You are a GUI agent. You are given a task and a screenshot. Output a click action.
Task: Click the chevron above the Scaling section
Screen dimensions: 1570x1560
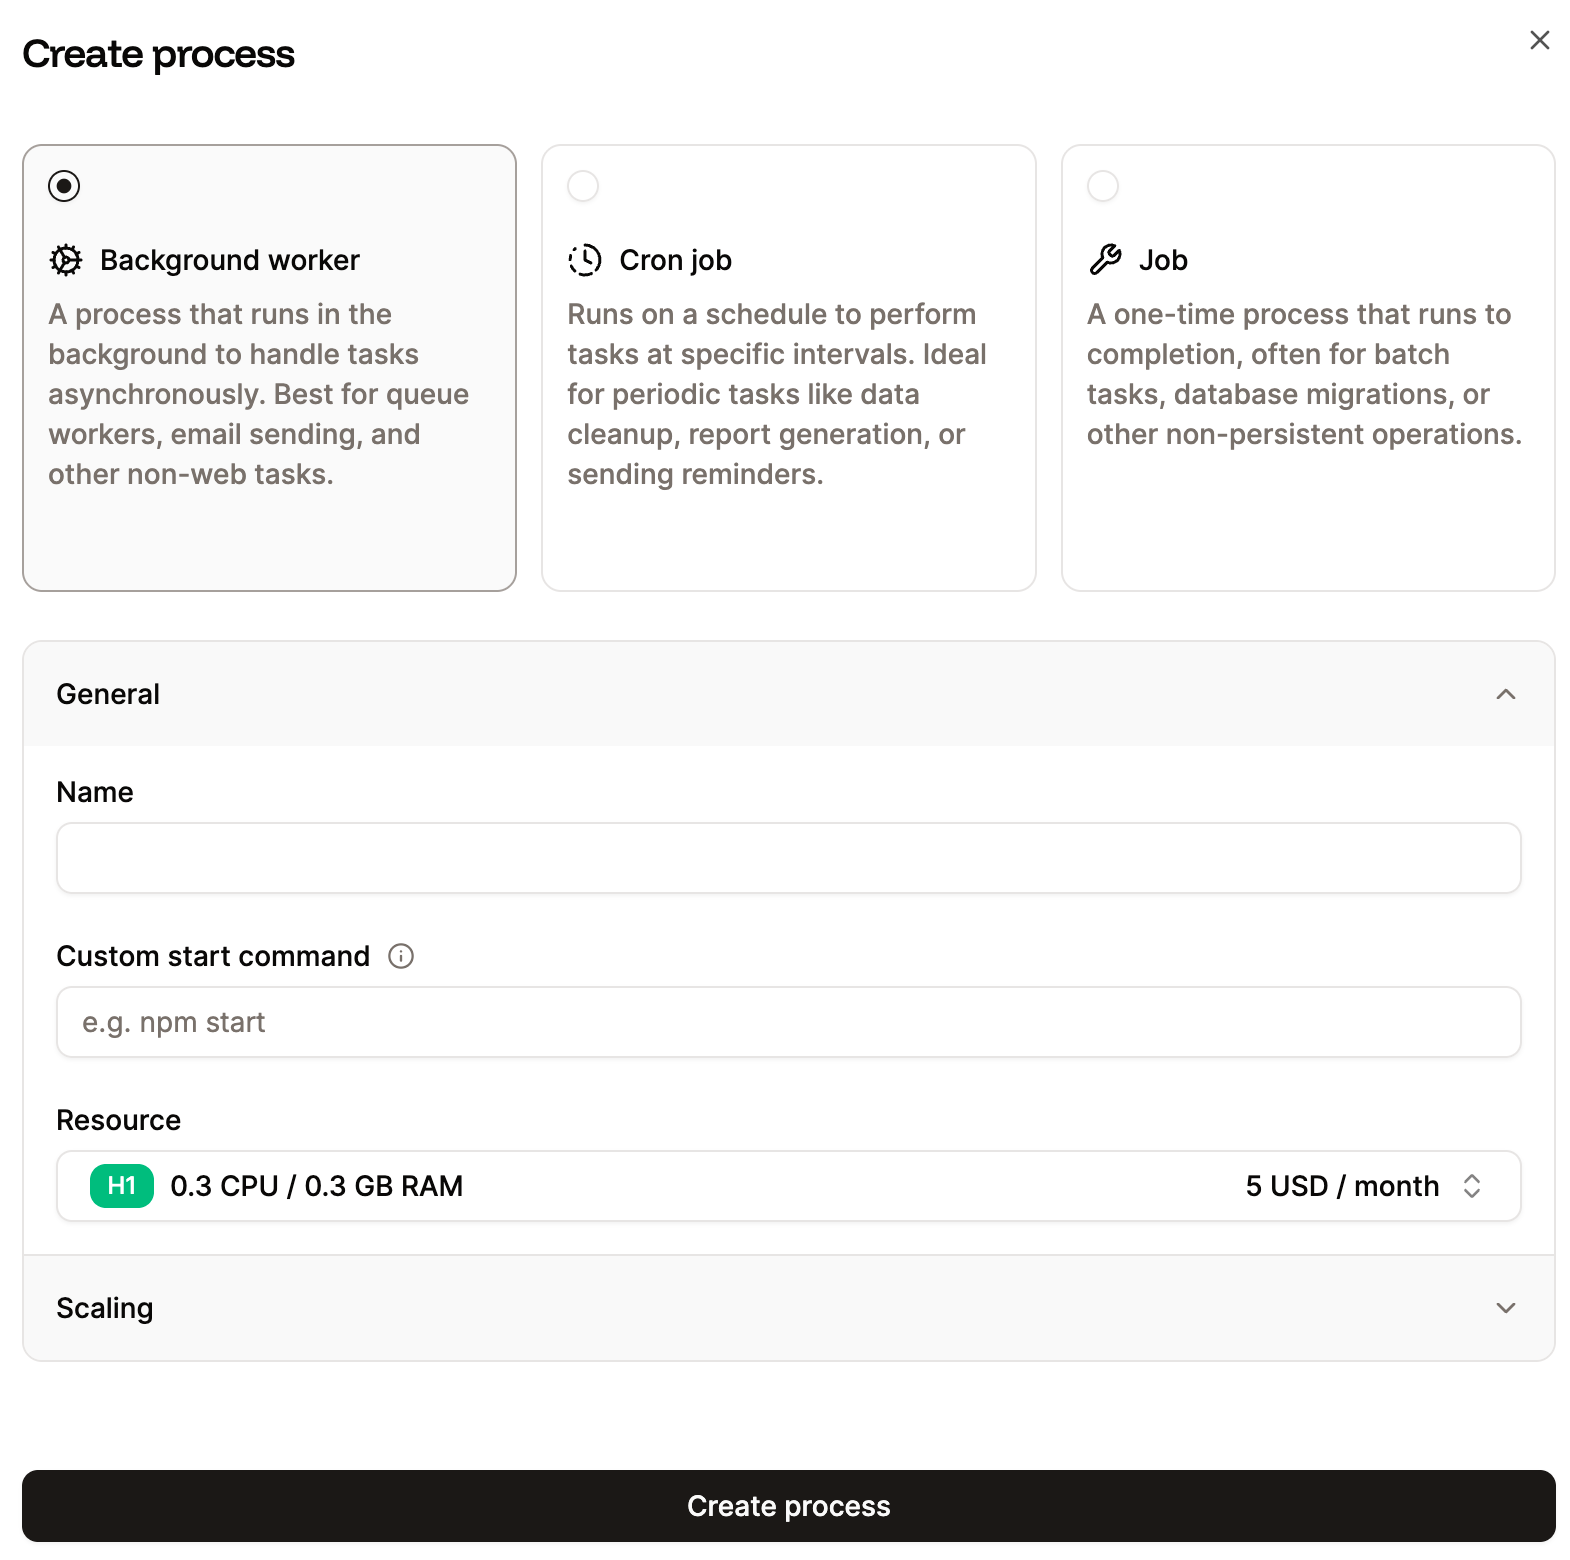1505,694
